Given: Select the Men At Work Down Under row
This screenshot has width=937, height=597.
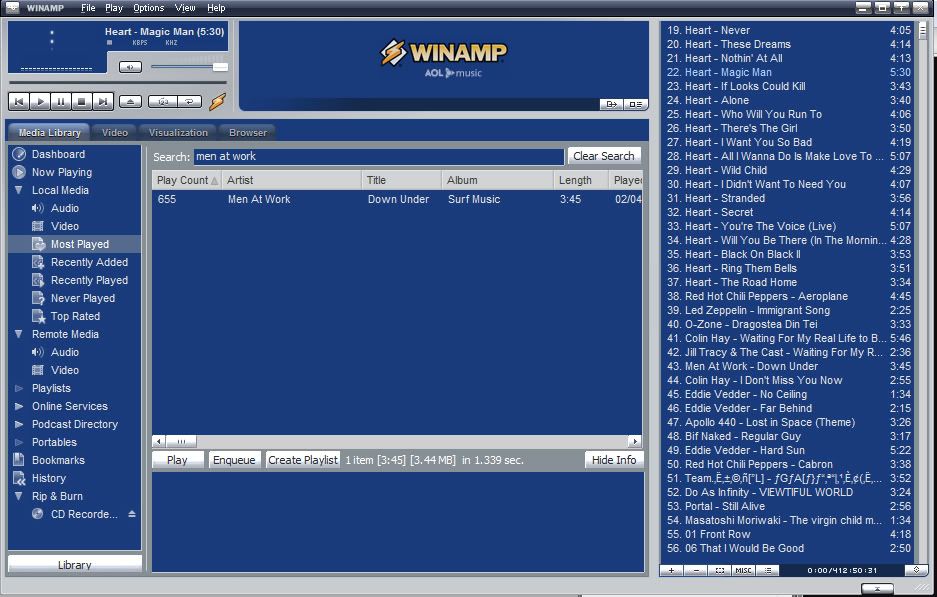Looking at the screenshot, I should click(397, 200).
